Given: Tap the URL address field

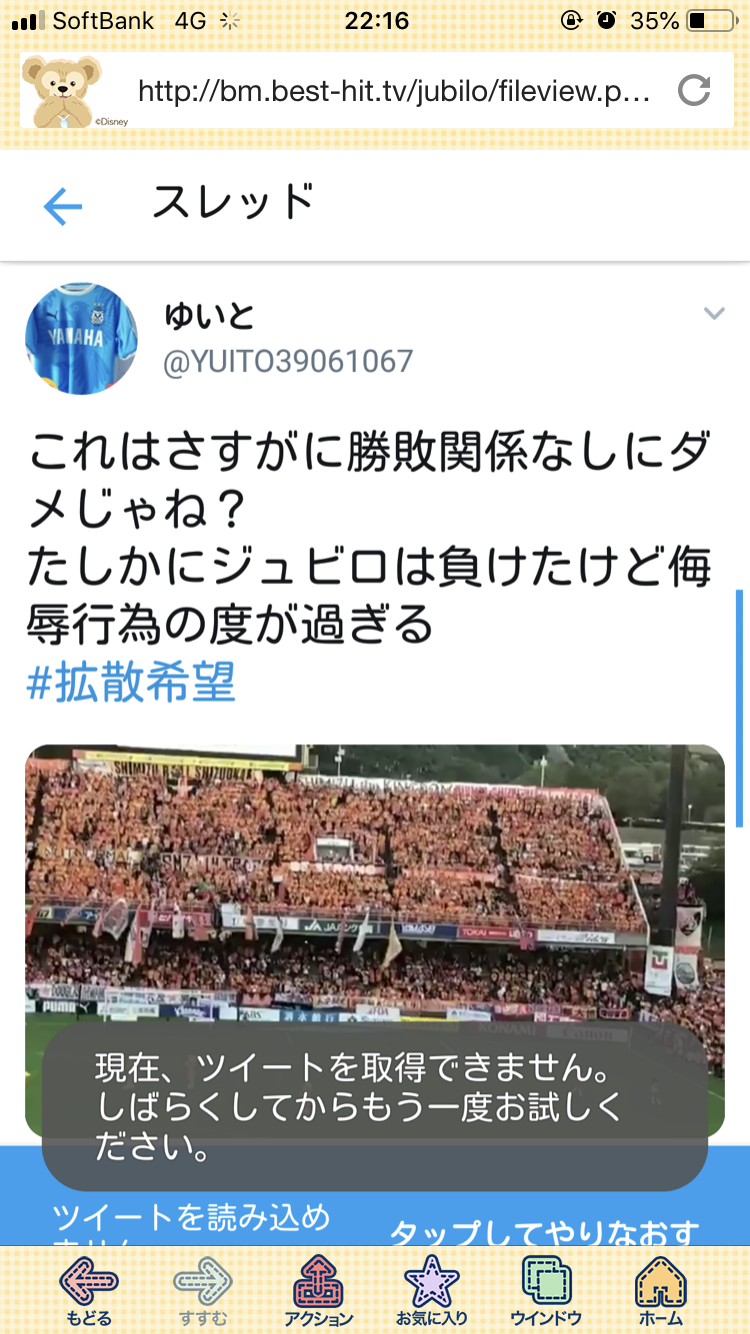Looking at the screenshot, I should click(x=395, y=92).
